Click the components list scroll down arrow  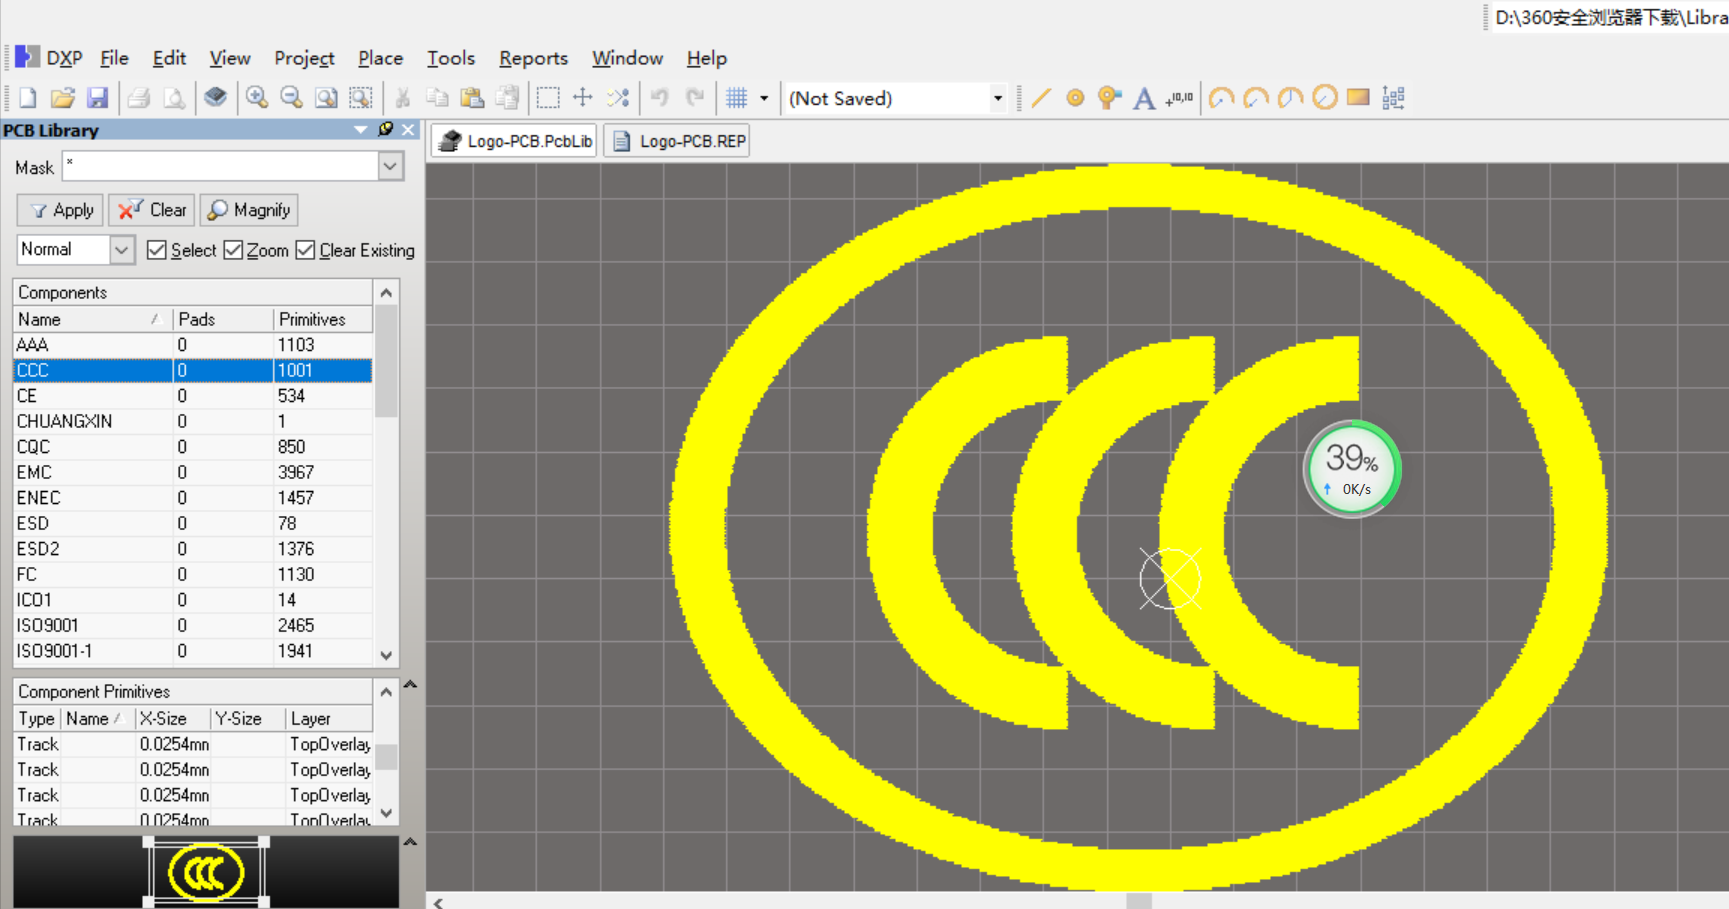pyautogui.click(x=386, y=655)
